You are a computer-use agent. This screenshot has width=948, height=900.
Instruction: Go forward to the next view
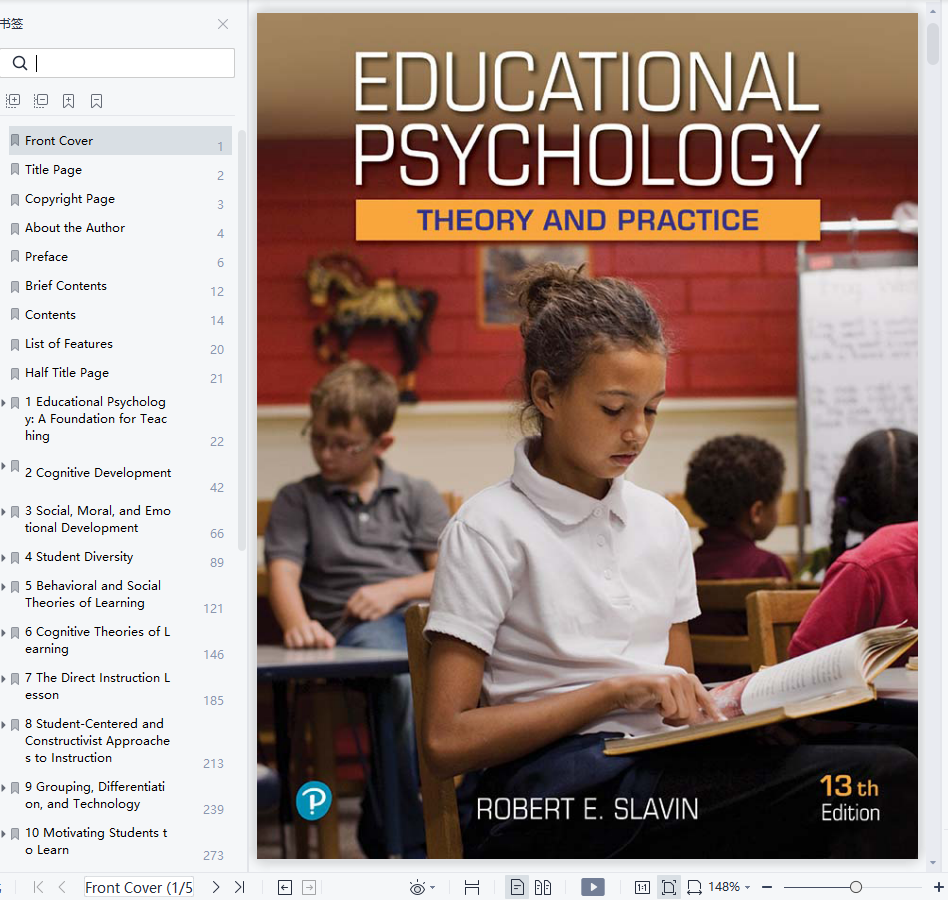tap(309, 887)
